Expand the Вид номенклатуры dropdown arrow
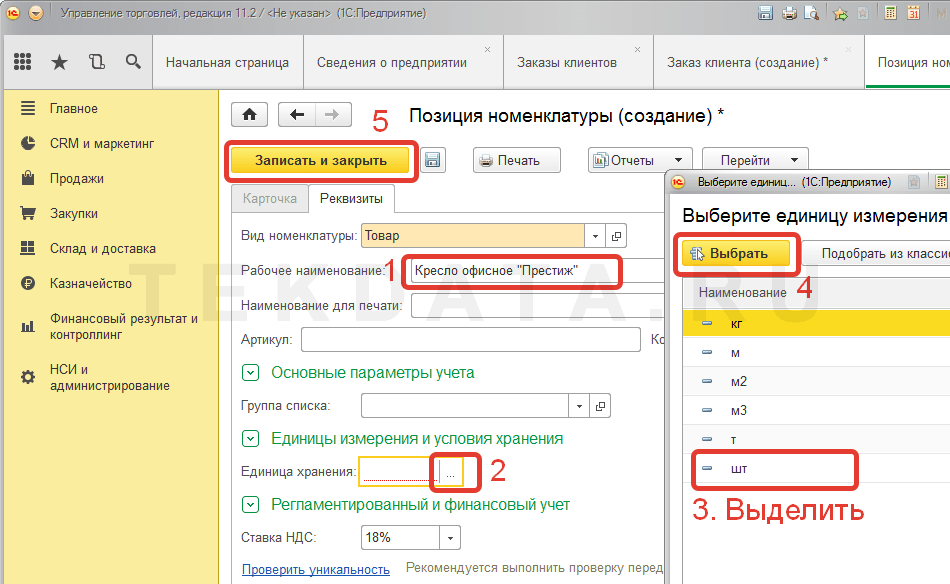 pos(595,236)
